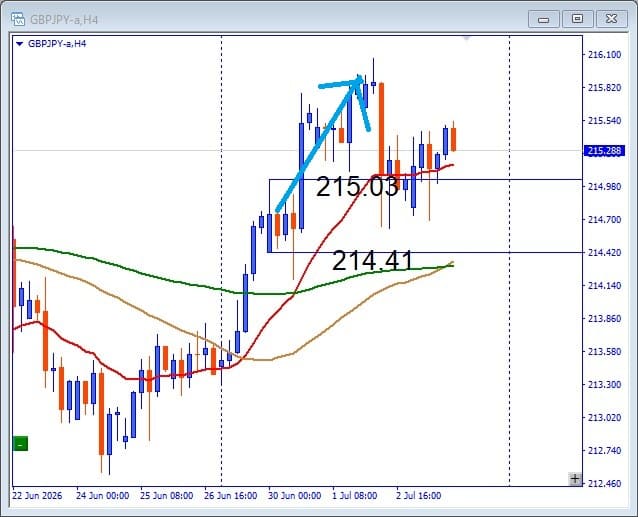Click the 215.820 price scale label
The height and width of the screenshot is (517, 638).
coord(605,88)
